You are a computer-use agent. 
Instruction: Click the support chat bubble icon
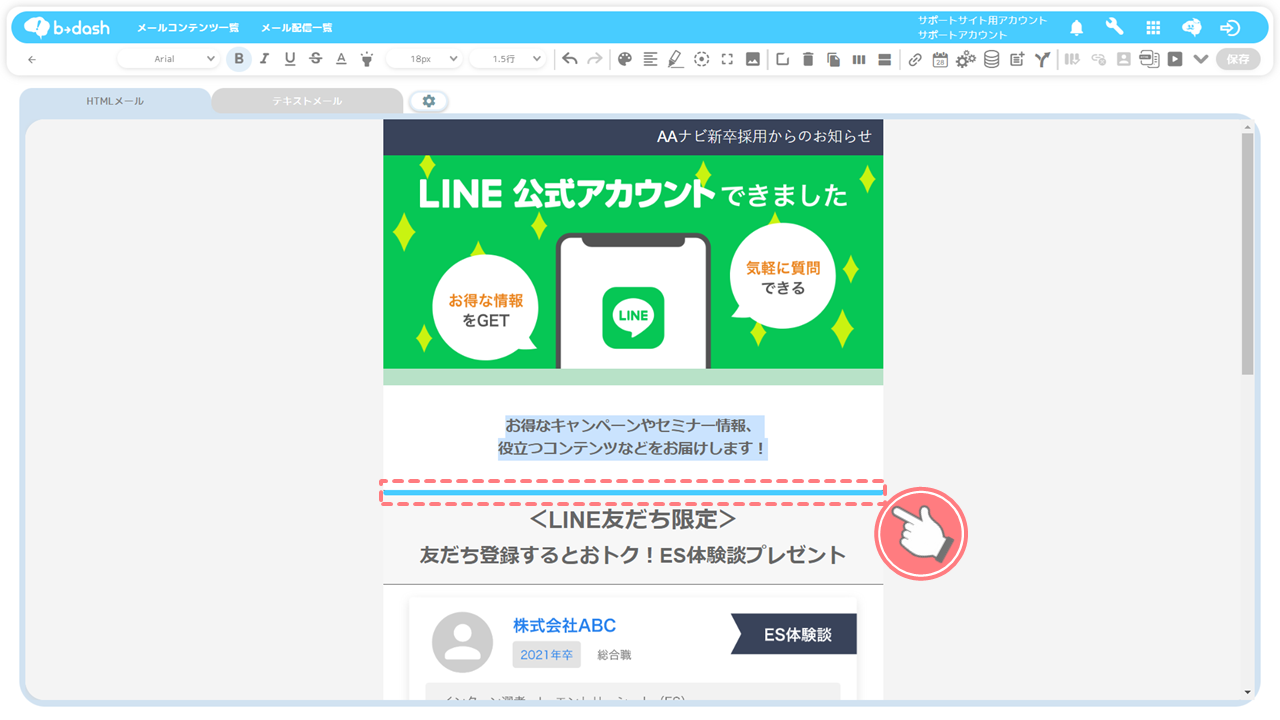click(x=1191, y=28)
